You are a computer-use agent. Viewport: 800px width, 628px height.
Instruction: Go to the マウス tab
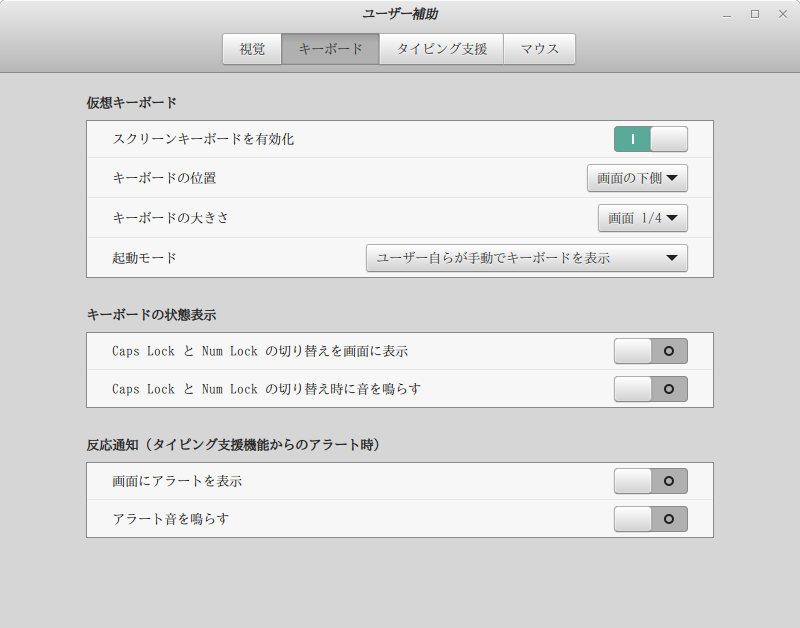pos(539,49)
